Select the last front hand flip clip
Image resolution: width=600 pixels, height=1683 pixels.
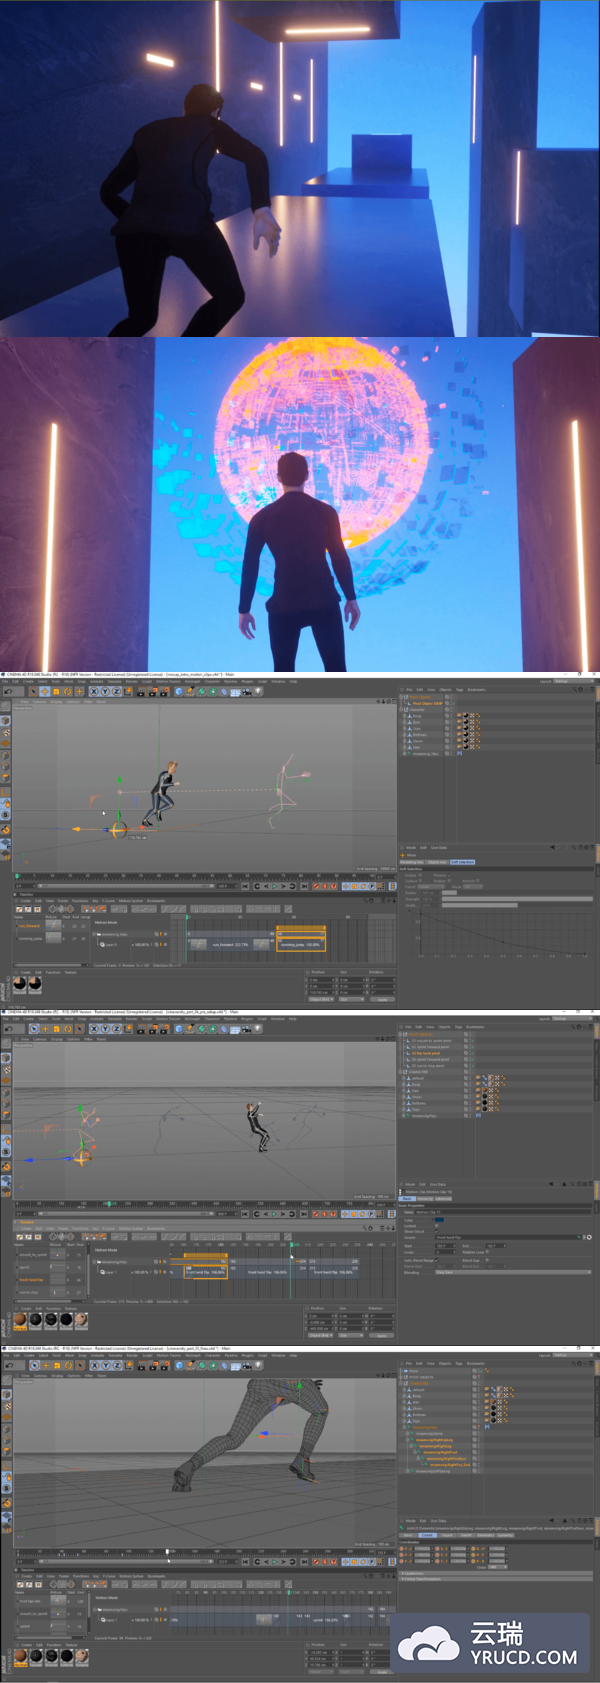(333, 1272)
